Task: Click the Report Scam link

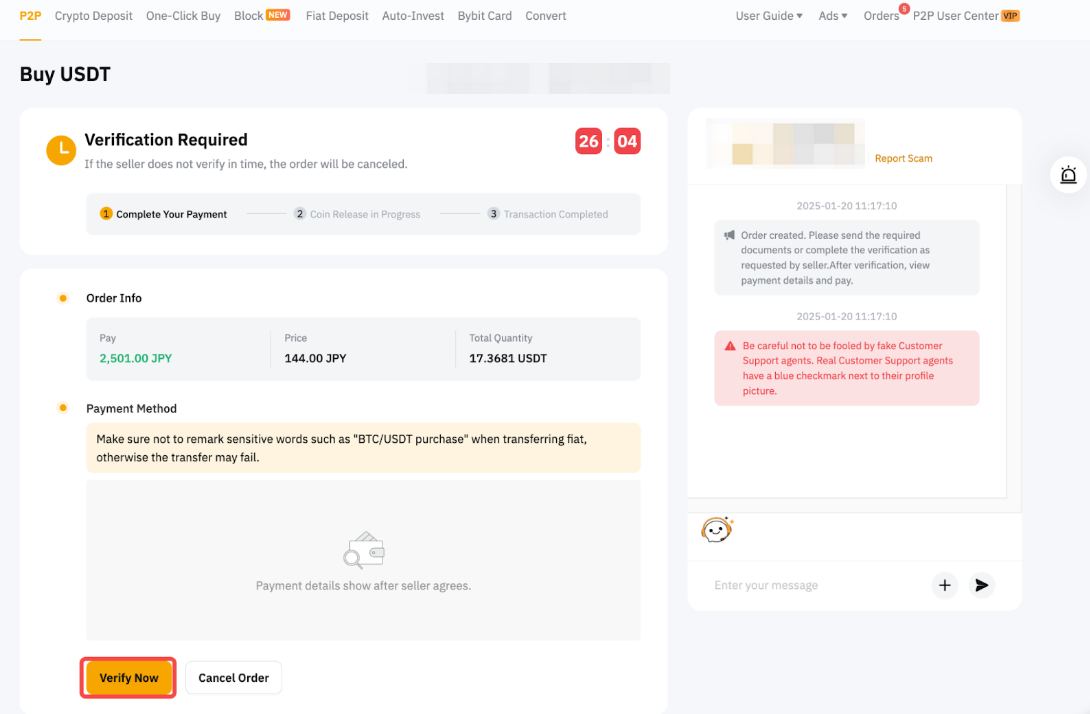Action: [903, 158]
